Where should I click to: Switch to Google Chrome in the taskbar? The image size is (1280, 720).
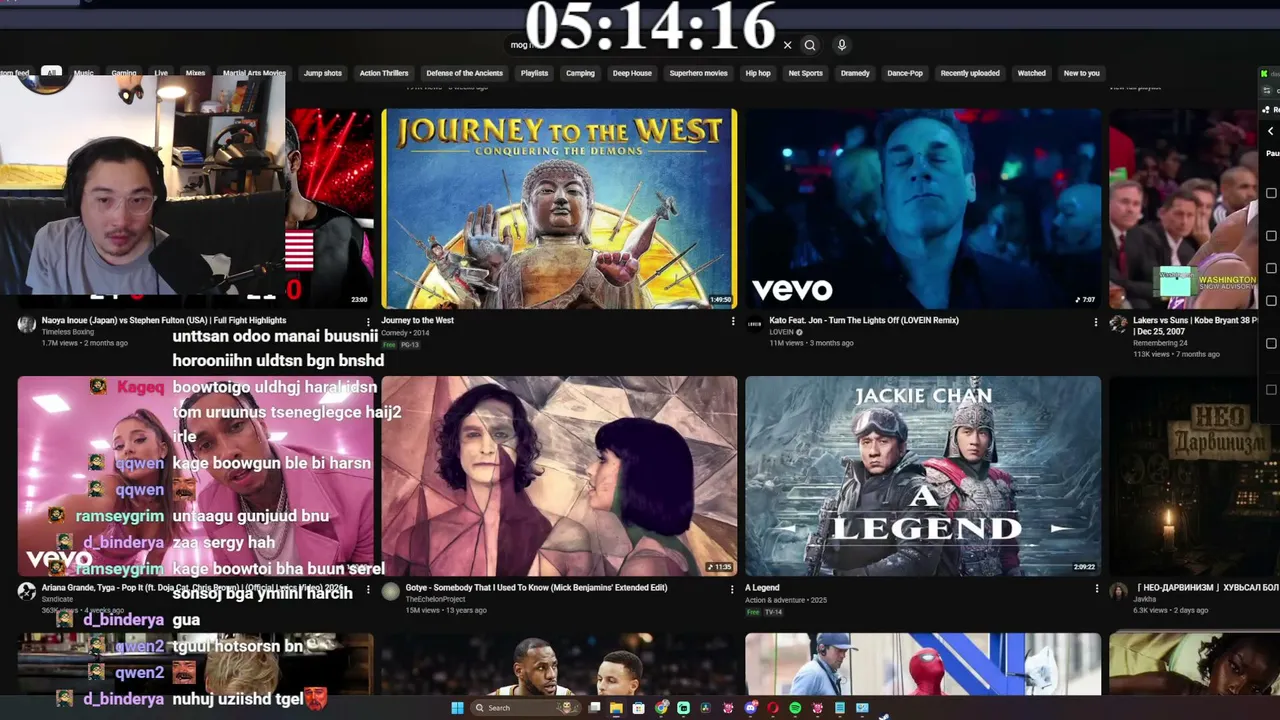[x=661, y=708]
